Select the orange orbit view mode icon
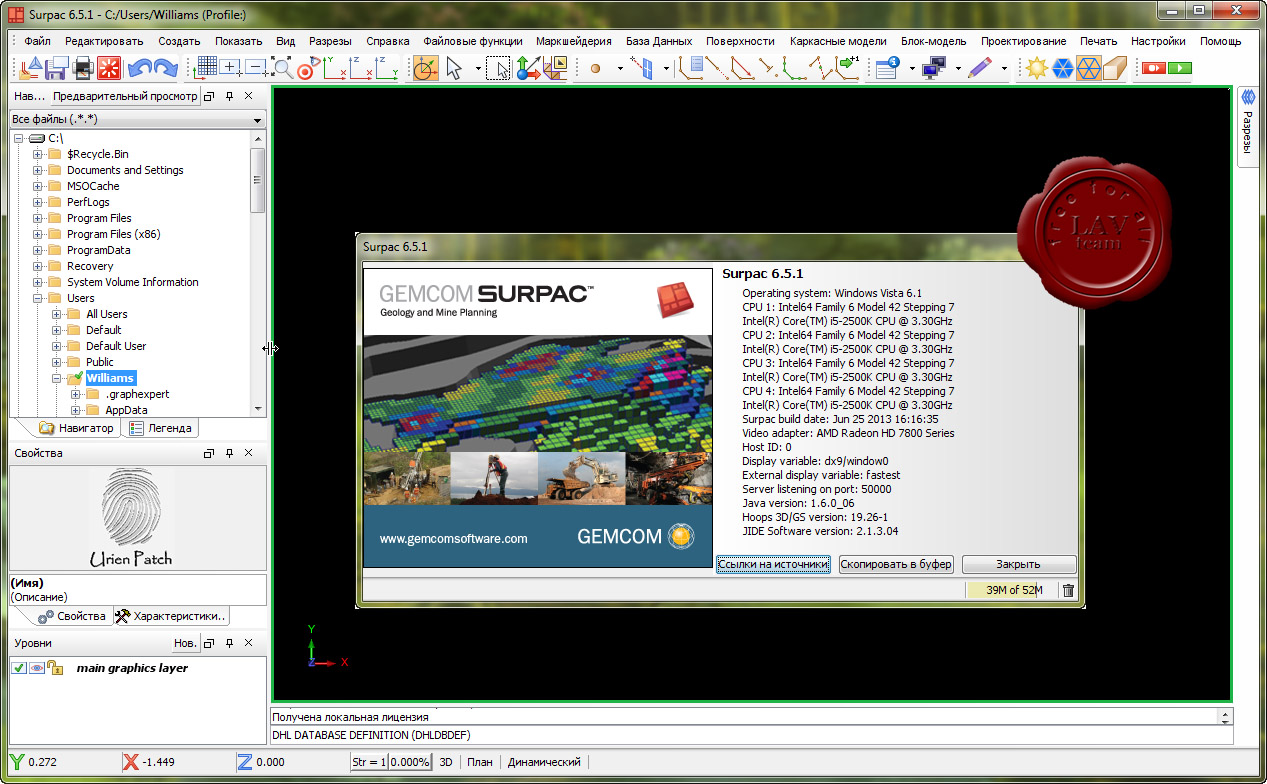The image size is (1267, 784). (x=426, y=68)
